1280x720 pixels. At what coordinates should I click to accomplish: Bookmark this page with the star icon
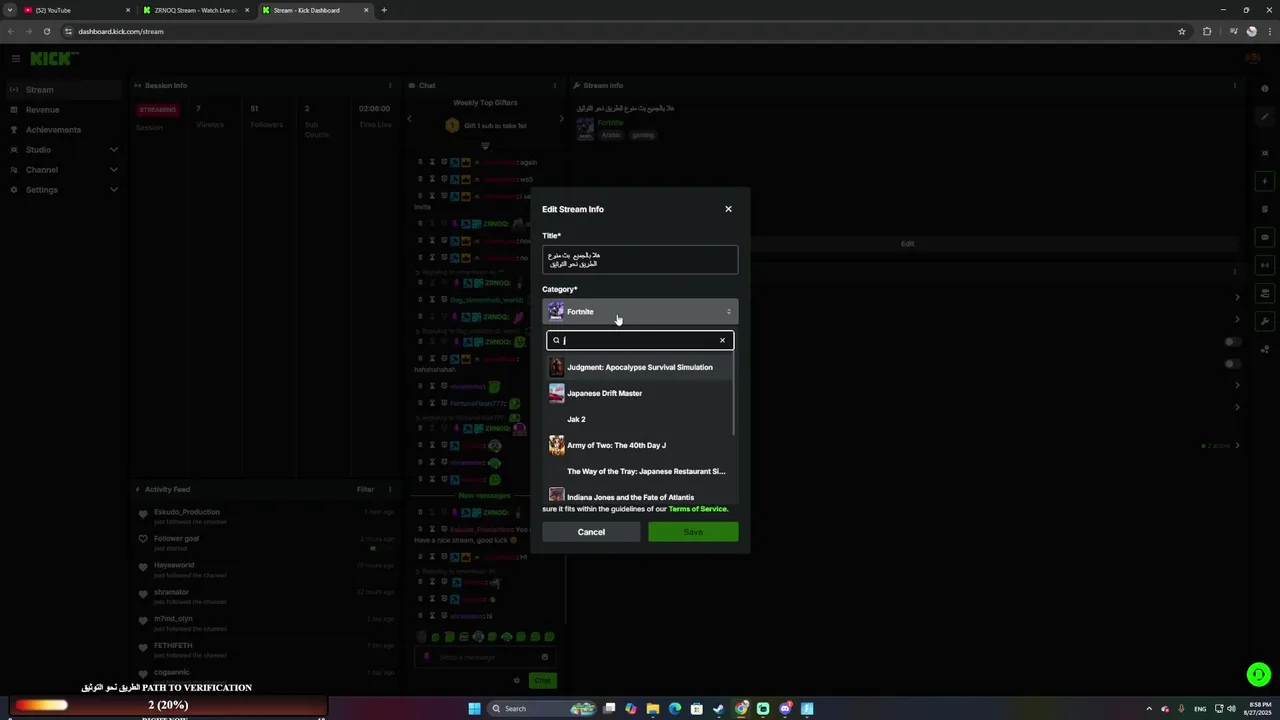(1182, 31)
